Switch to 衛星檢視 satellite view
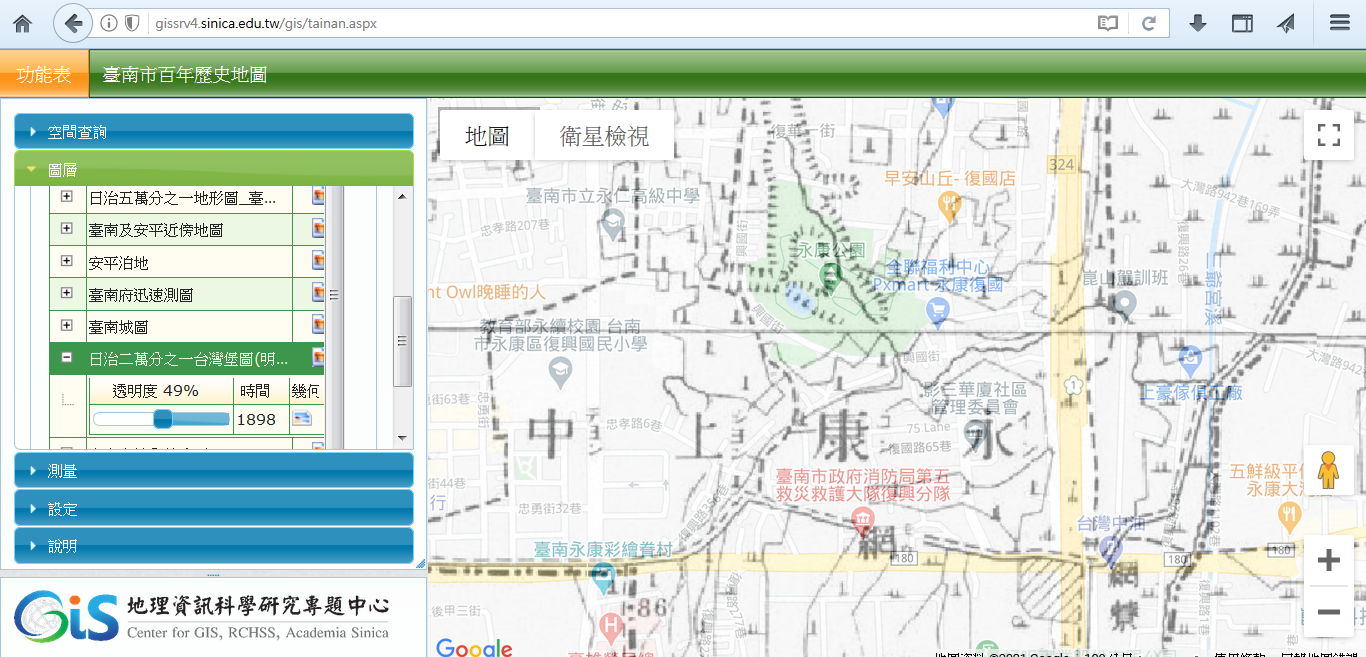Viewport: 1366px width, 657px height. tap(604, 136)
